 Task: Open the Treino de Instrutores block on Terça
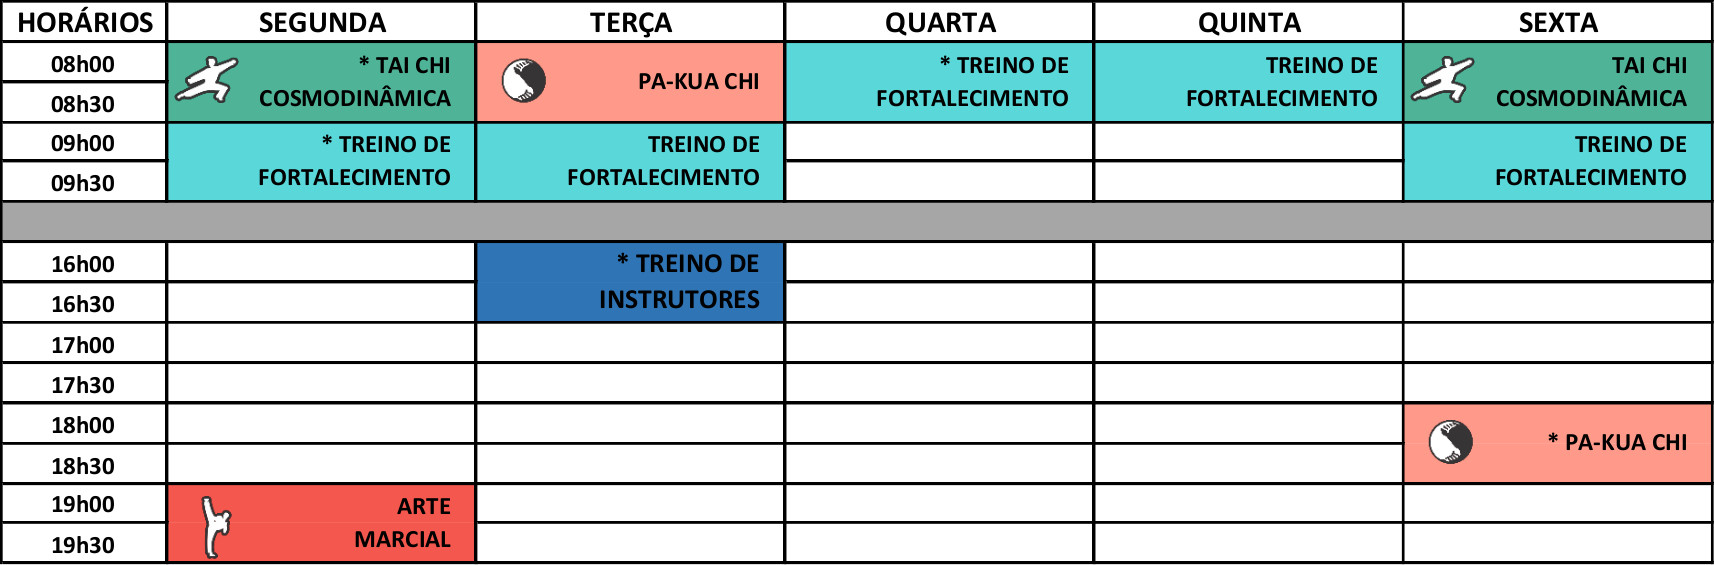[x=630, y=282]
